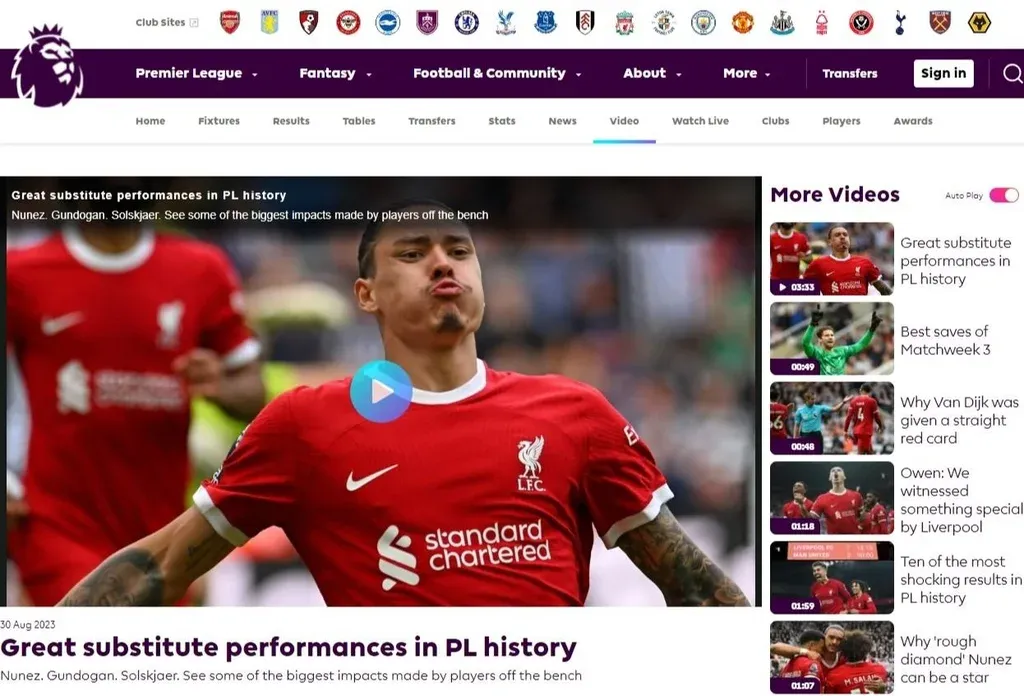The image size is (1024, 696).
Task: Open the Liverpool club crest link
Action: [624, 22]
